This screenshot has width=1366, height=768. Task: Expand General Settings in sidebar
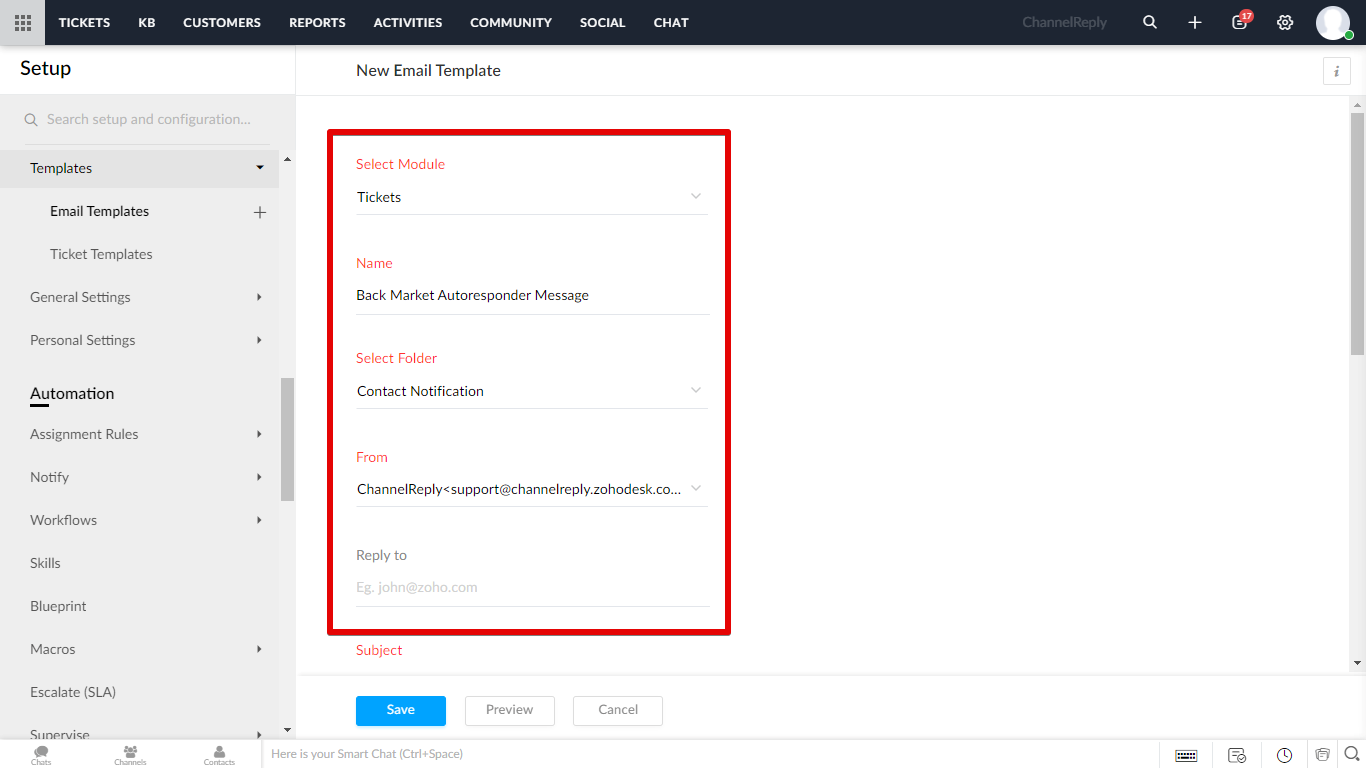[259, 297]
